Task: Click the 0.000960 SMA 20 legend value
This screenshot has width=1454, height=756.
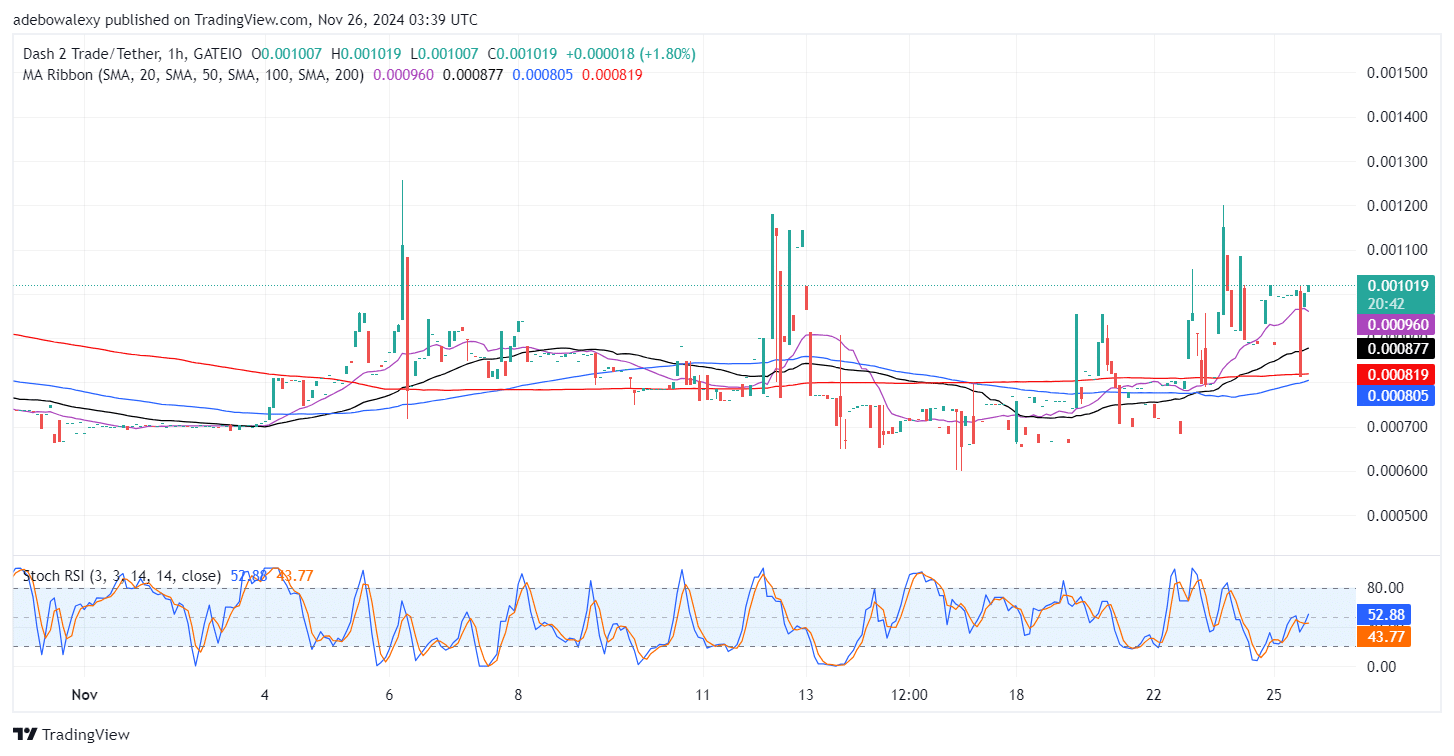Action: click(404, 74)
